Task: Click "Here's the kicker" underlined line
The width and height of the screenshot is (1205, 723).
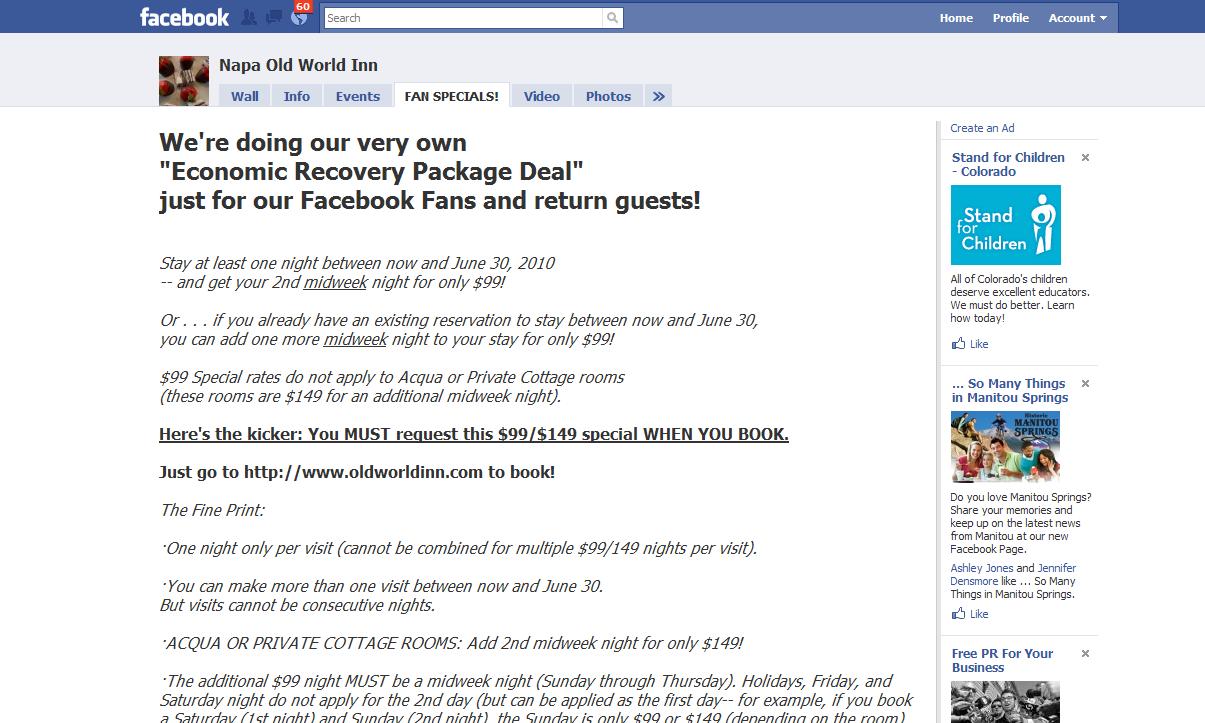Action: coord(474,434)
